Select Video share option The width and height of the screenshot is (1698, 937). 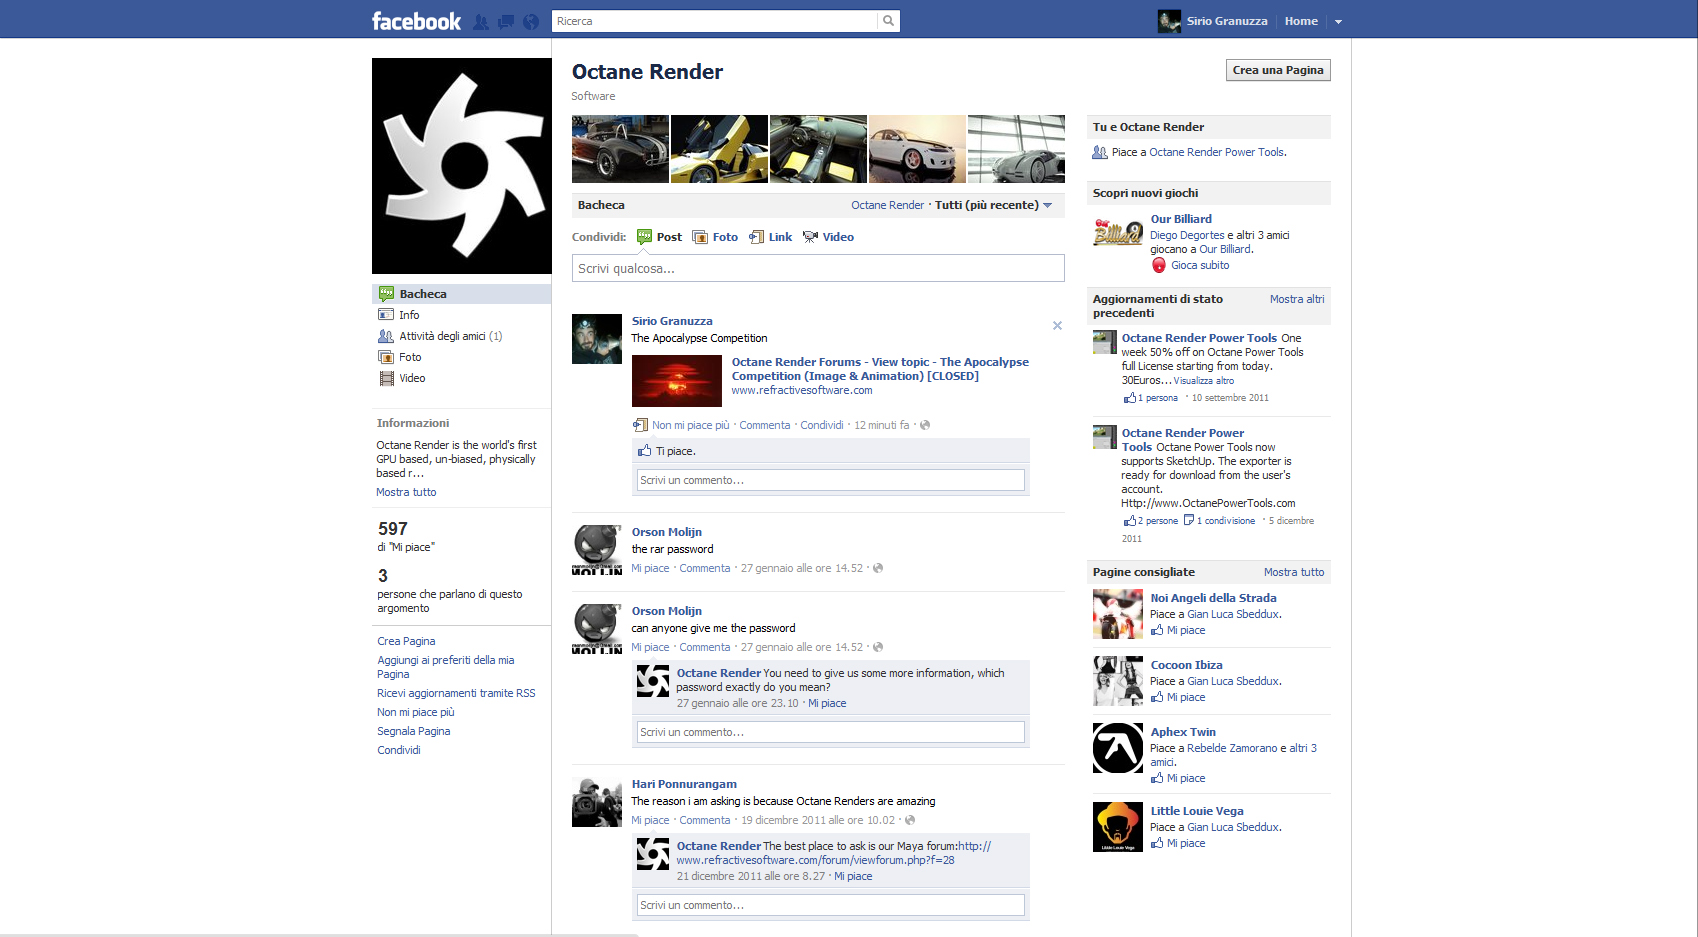coord(828,237)
